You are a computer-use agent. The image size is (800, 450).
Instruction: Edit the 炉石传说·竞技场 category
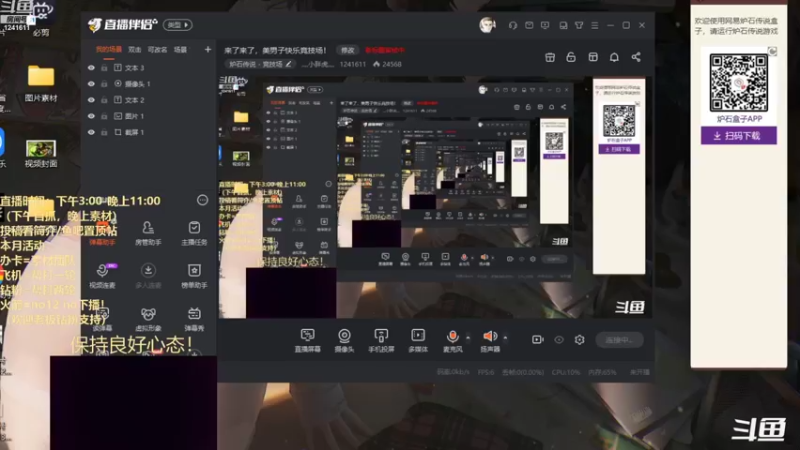point(260,64)
